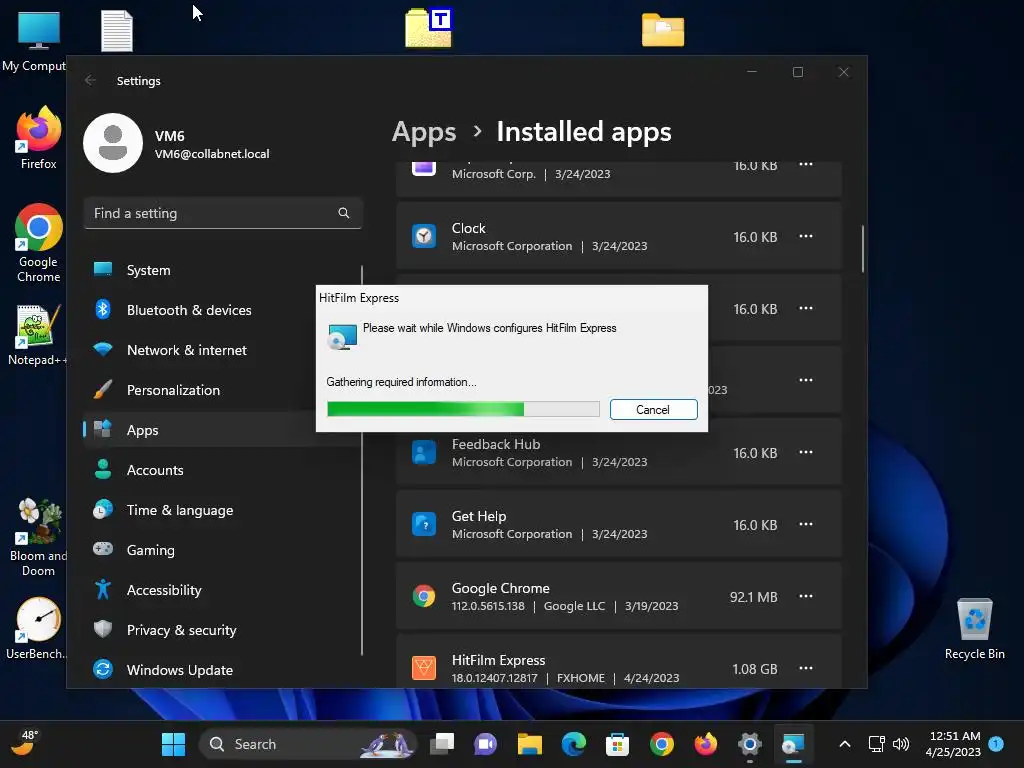Open more options for Feedback Hub
This screenshot has width=1024, height=768.
tap(806, 452)
